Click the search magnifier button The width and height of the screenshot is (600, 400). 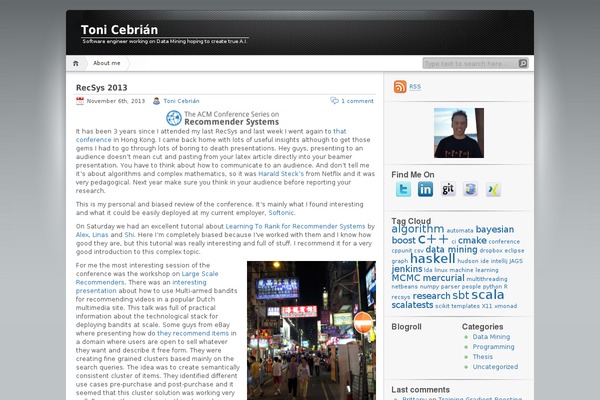[523, 64]
